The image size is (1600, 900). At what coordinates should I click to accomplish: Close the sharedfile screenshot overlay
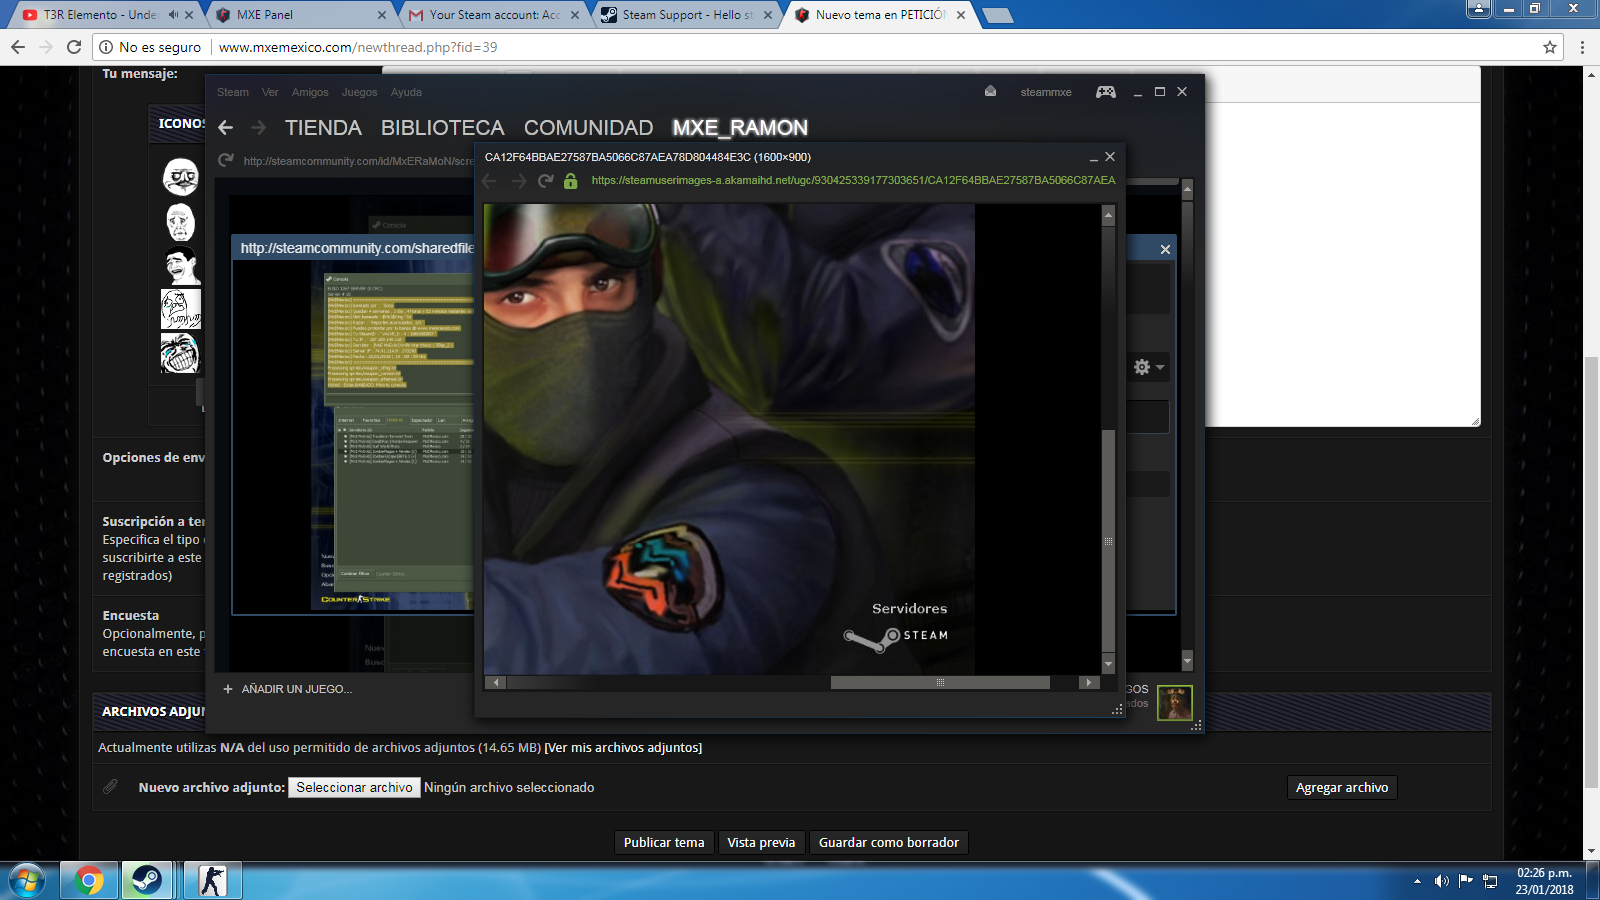click(x=1165, y=249)
